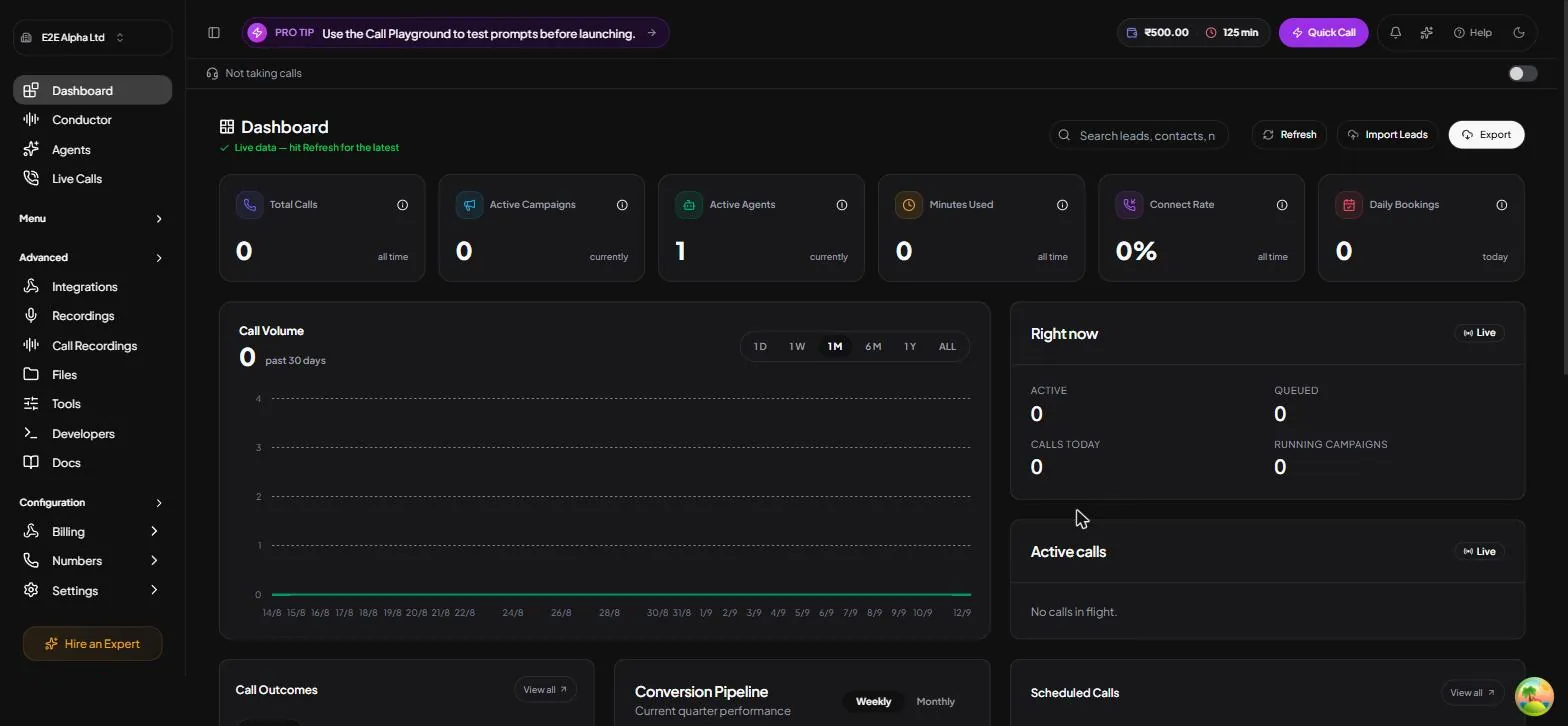Screen dimensions: 1568x726
Task: Select the 1W call volume range
Action: tap(797, 347)
